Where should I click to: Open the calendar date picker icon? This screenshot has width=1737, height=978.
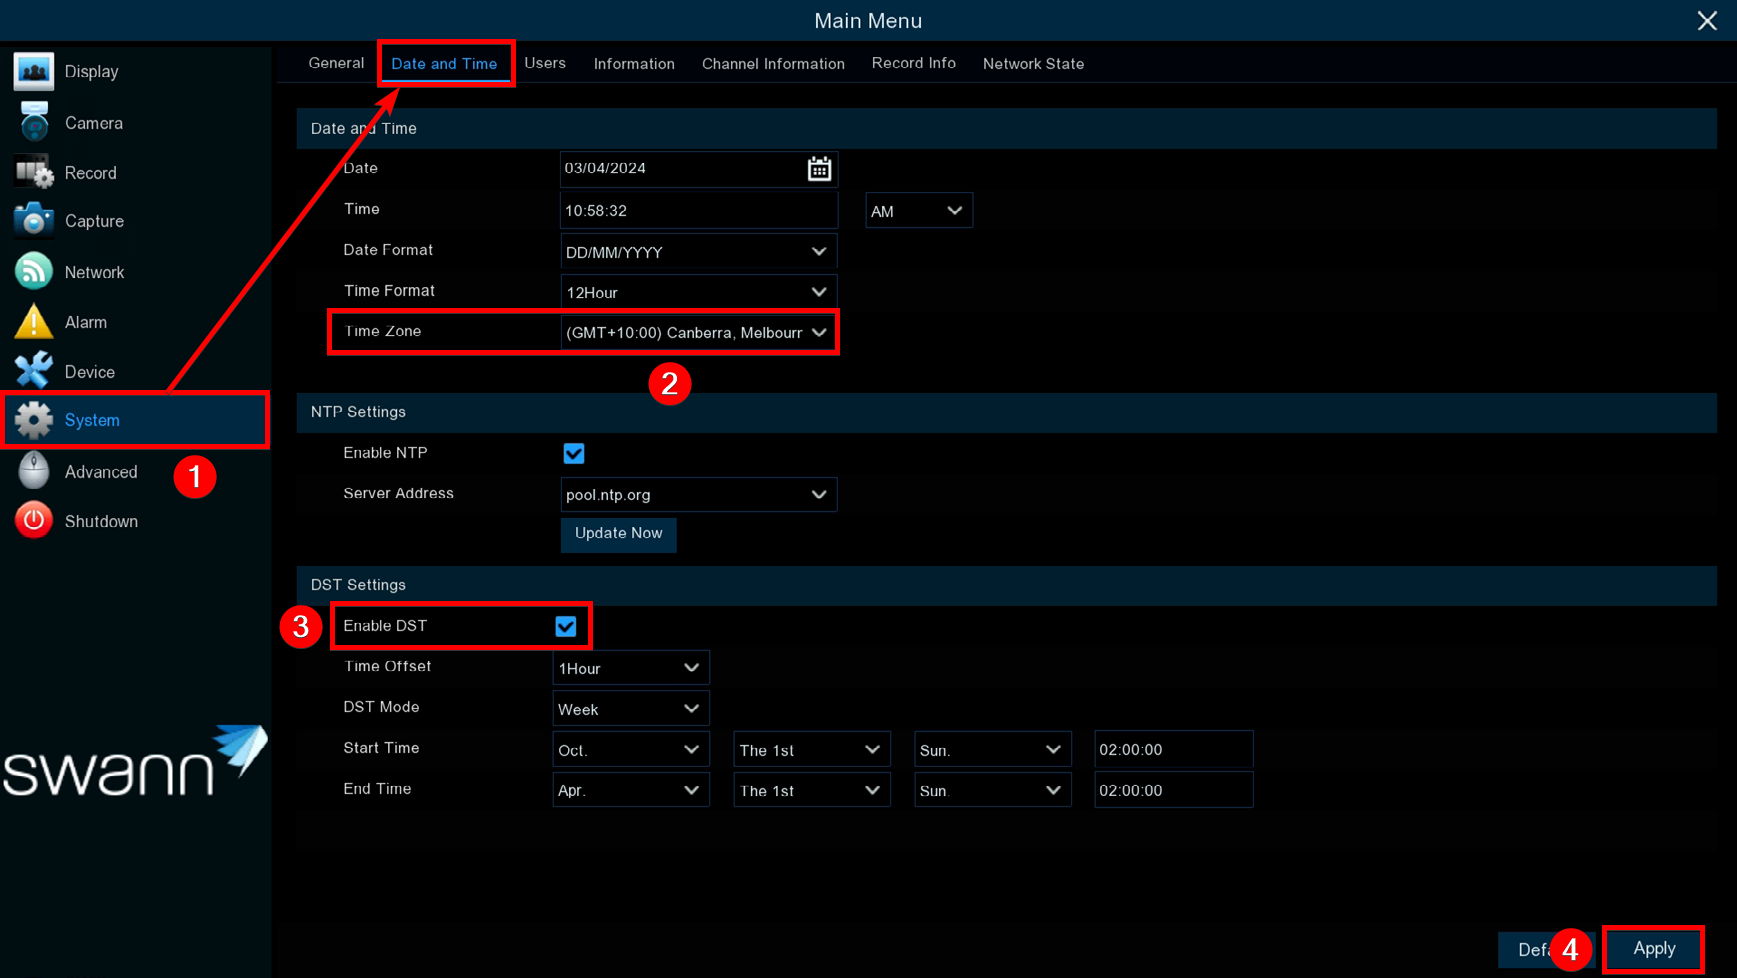[818, 169]
